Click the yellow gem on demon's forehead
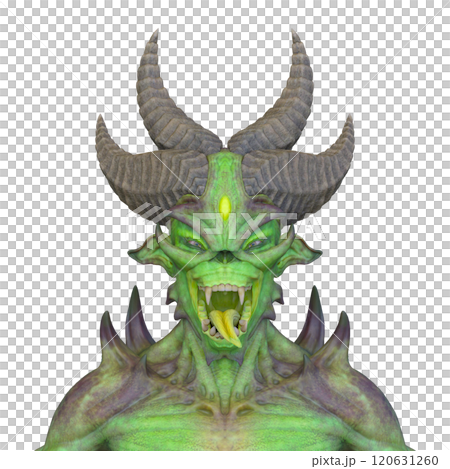This screenshot has height=469, width=450. click(225, 206)
